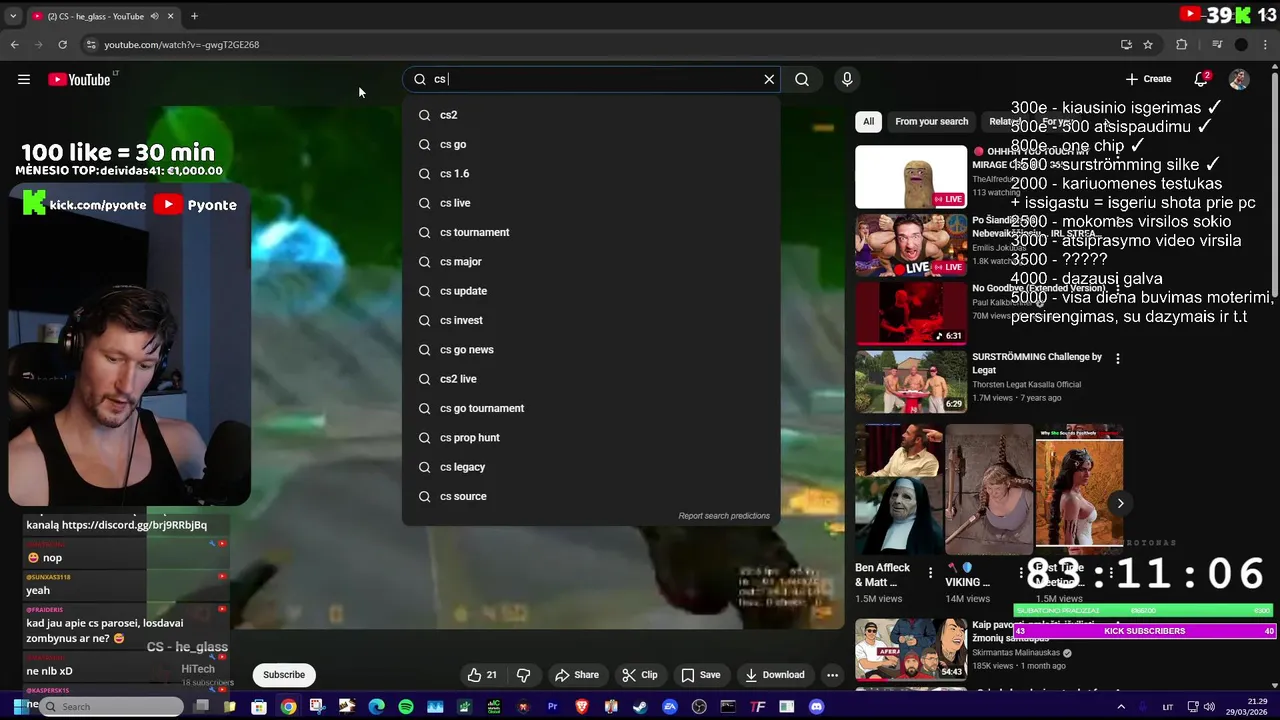Subscribe to the he_glass channel
Image resolution: width=1280 pixels, height=720 pixels.
pos(284,675)
